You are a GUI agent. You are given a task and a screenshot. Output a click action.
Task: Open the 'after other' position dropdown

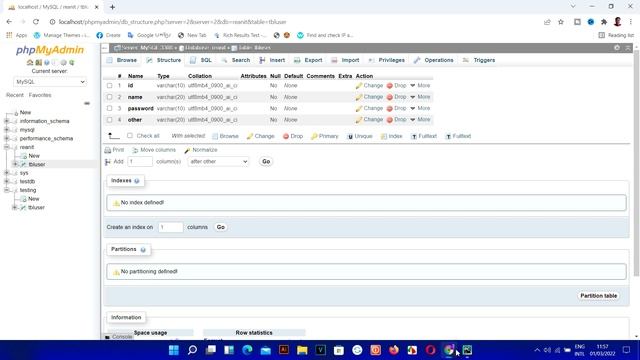218,162
